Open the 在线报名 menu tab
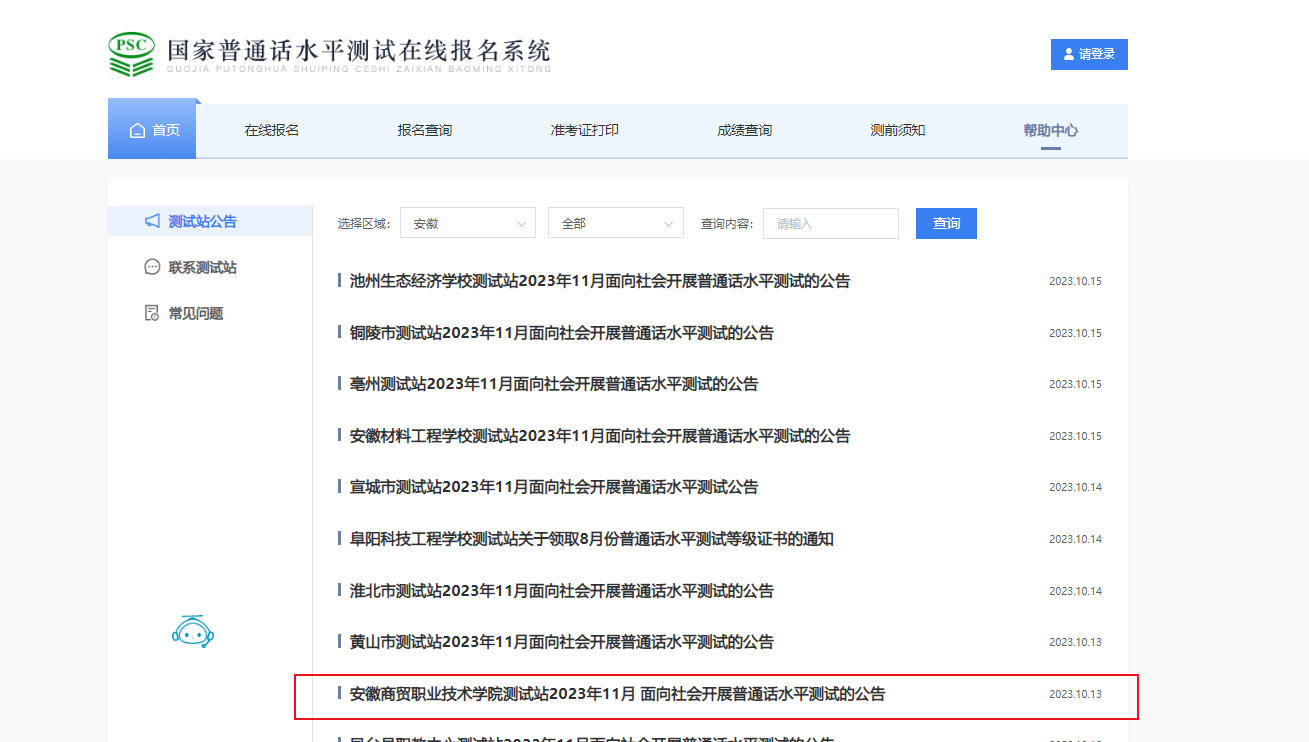 272,130
